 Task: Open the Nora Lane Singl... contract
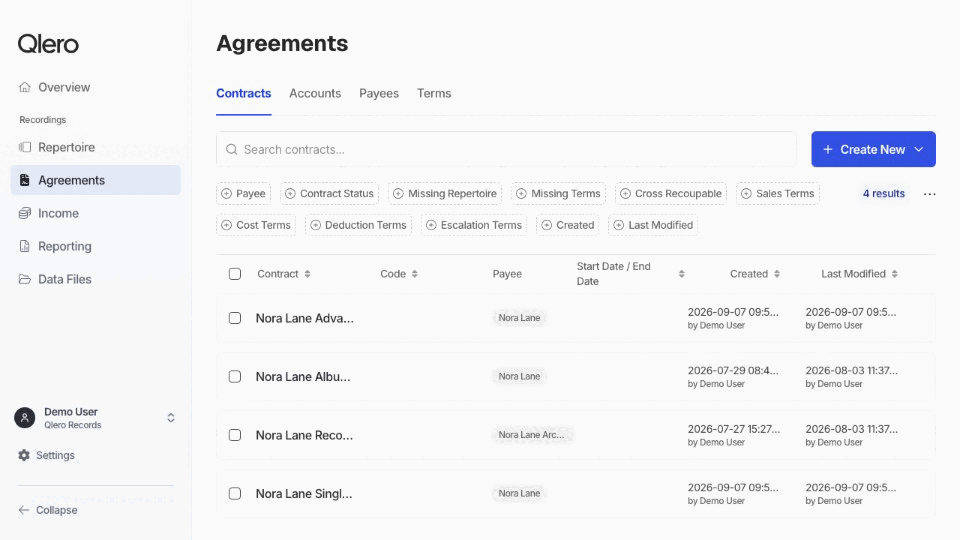(x=304, y=493)
